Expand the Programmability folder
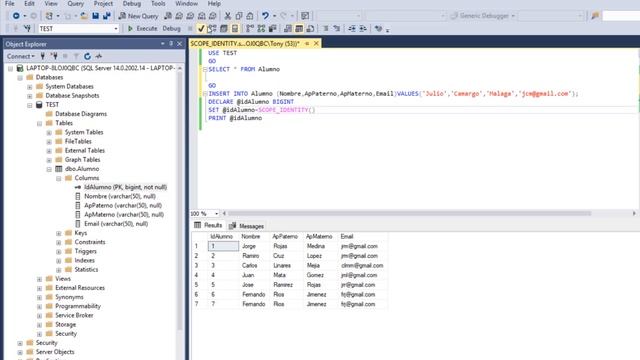 pos(40,307)
